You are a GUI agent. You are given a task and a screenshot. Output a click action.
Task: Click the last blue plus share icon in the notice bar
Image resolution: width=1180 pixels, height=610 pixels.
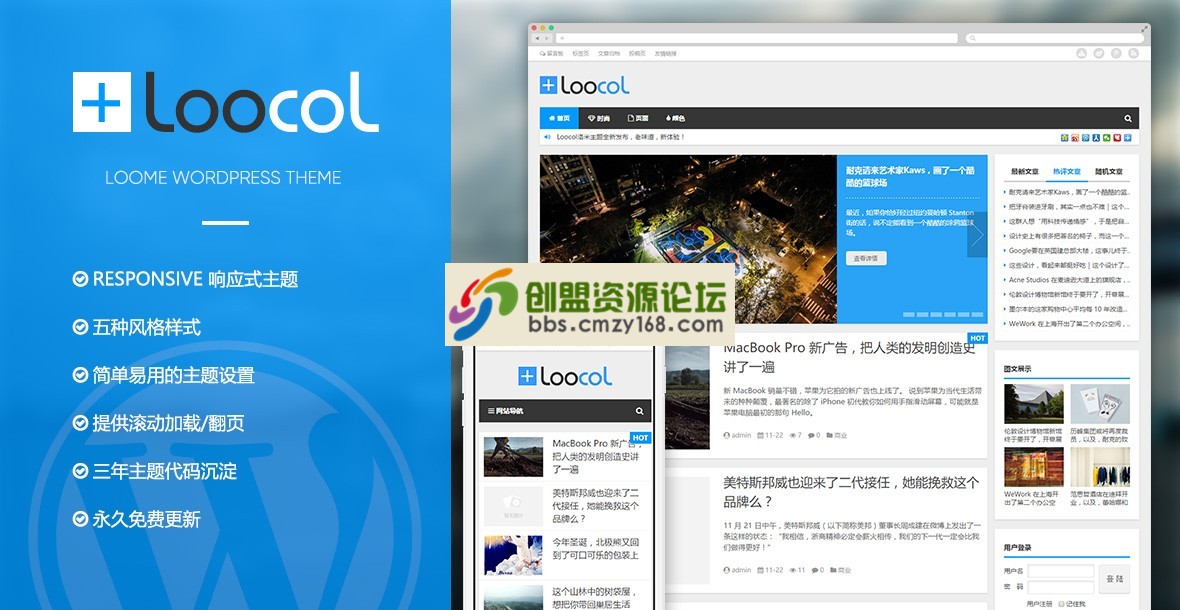[x=1127, y=138]
